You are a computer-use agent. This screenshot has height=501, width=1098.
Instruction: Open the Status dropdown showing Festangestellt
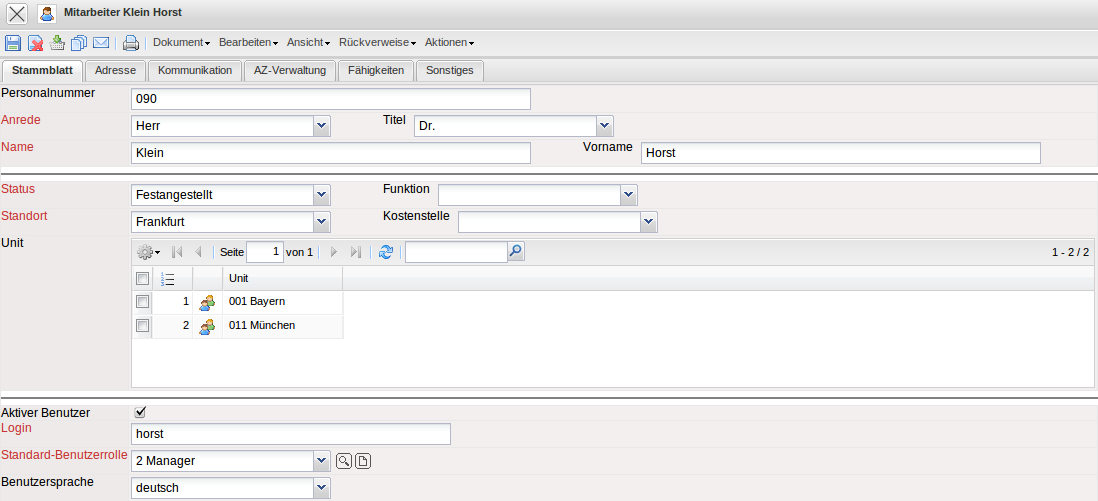pyautogui.click(x=321, y=195)
